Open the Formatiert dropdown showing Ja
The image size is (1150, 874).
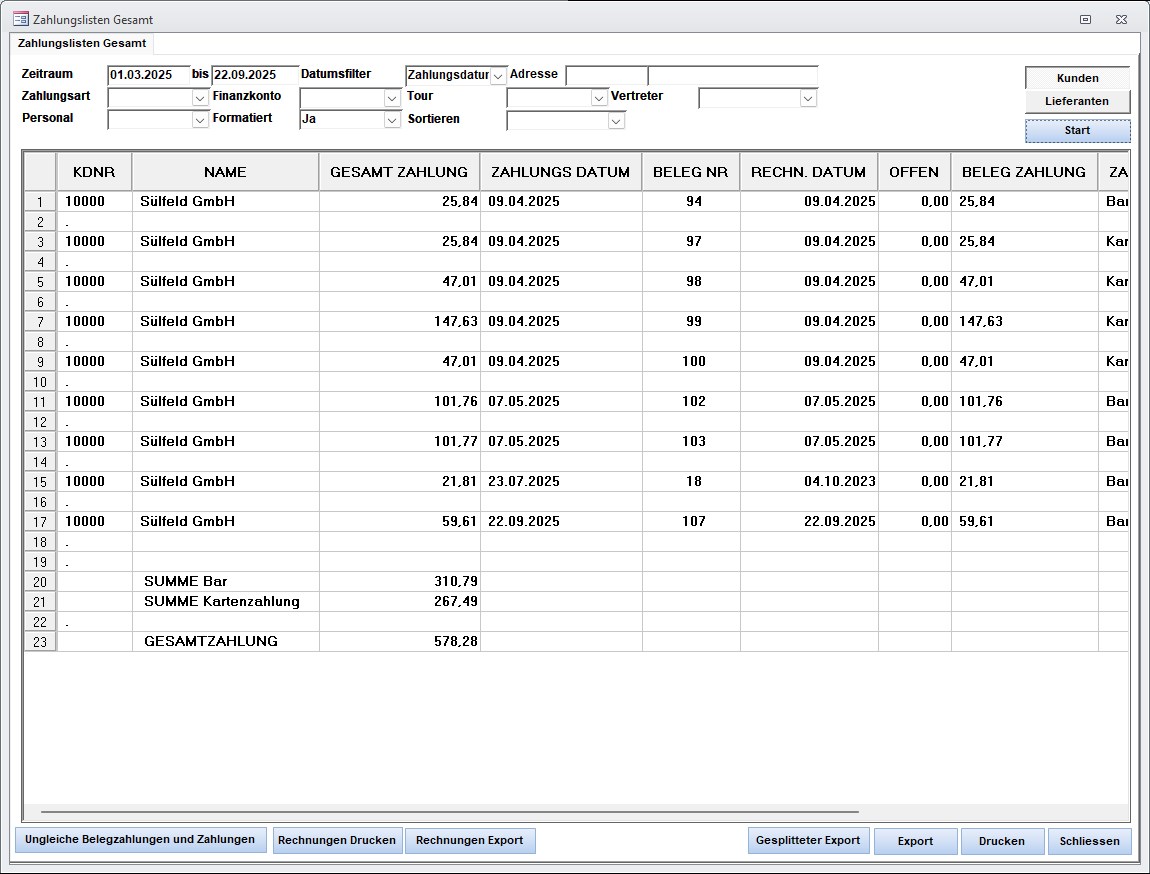click(392, 120)
